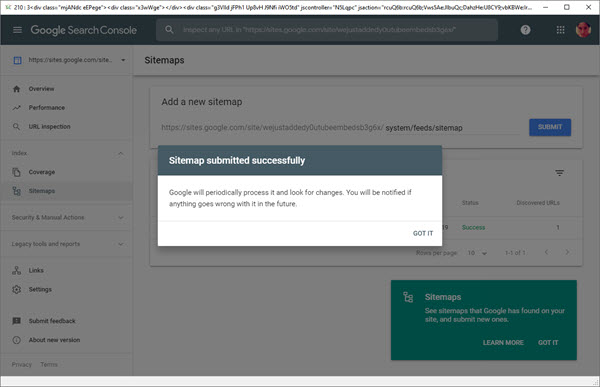Screen dimensions: 600x387
Task: Open the property selector dropdown
Action: [123, 60]
